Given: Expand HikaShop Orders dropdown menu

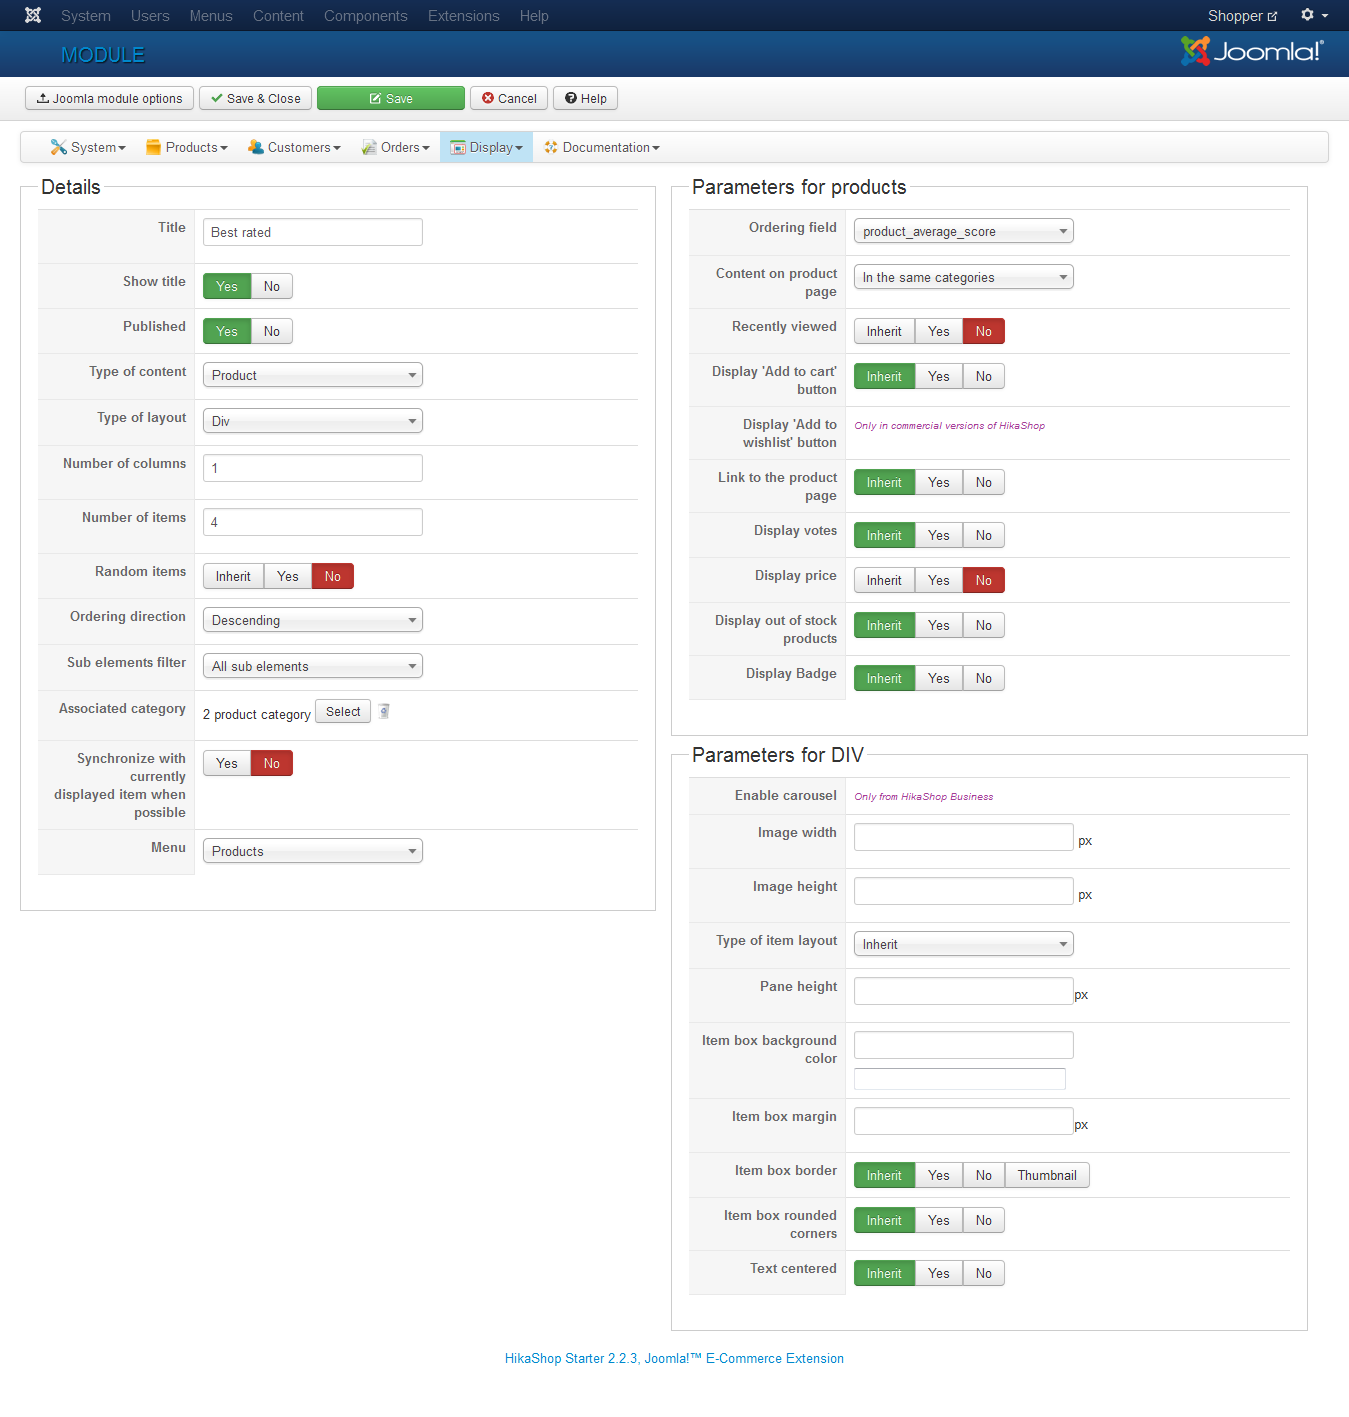Looking at the screenshot, I should (395, 147).
